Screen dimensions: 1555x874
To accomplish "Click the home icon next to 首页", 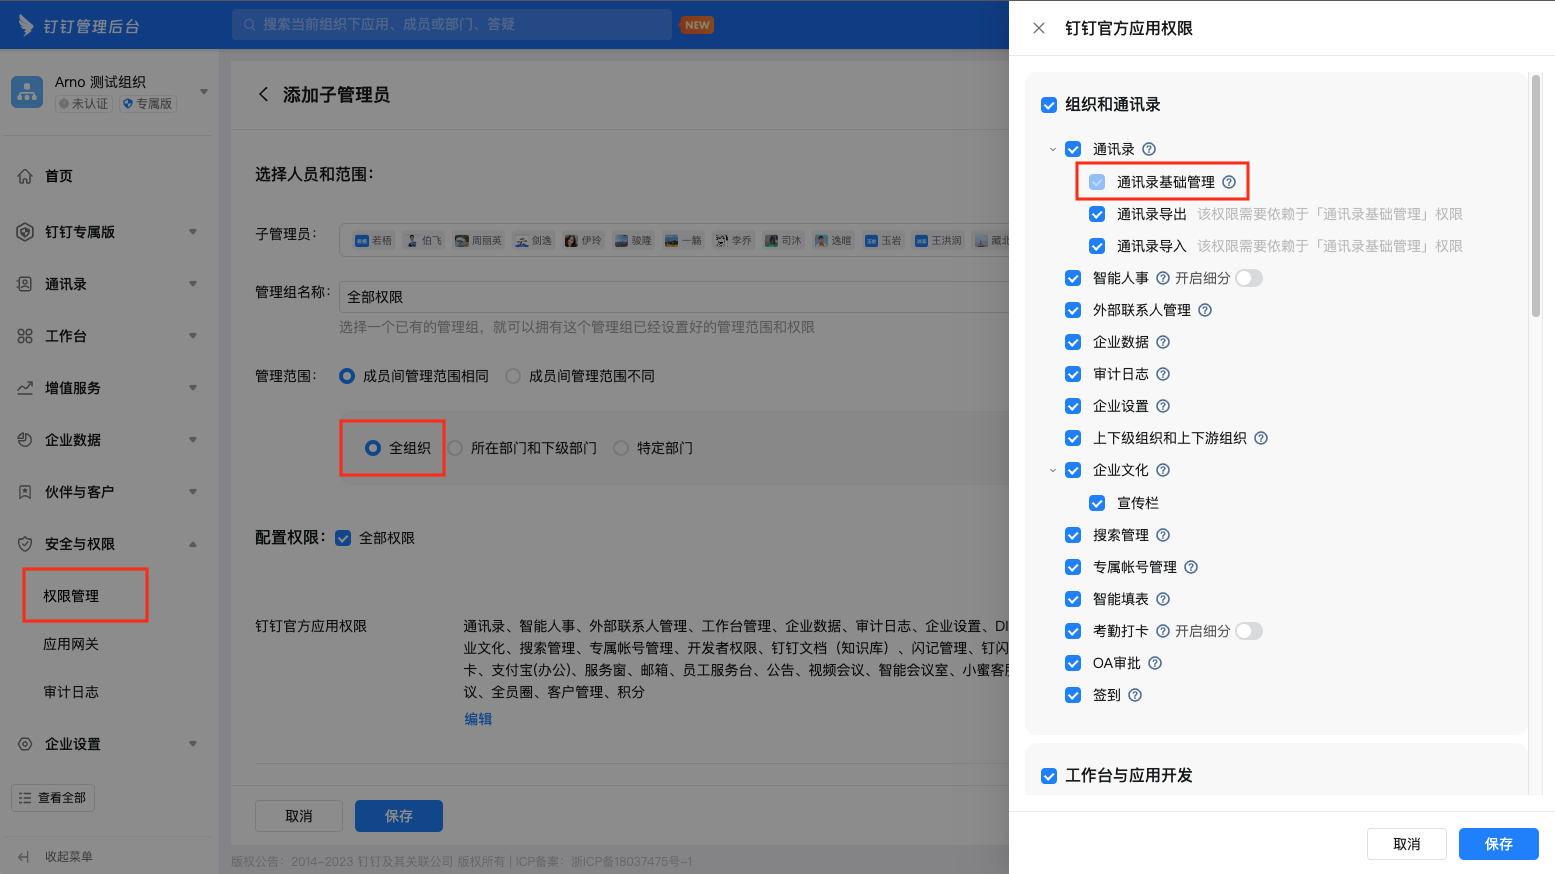I will click(25, 176).
